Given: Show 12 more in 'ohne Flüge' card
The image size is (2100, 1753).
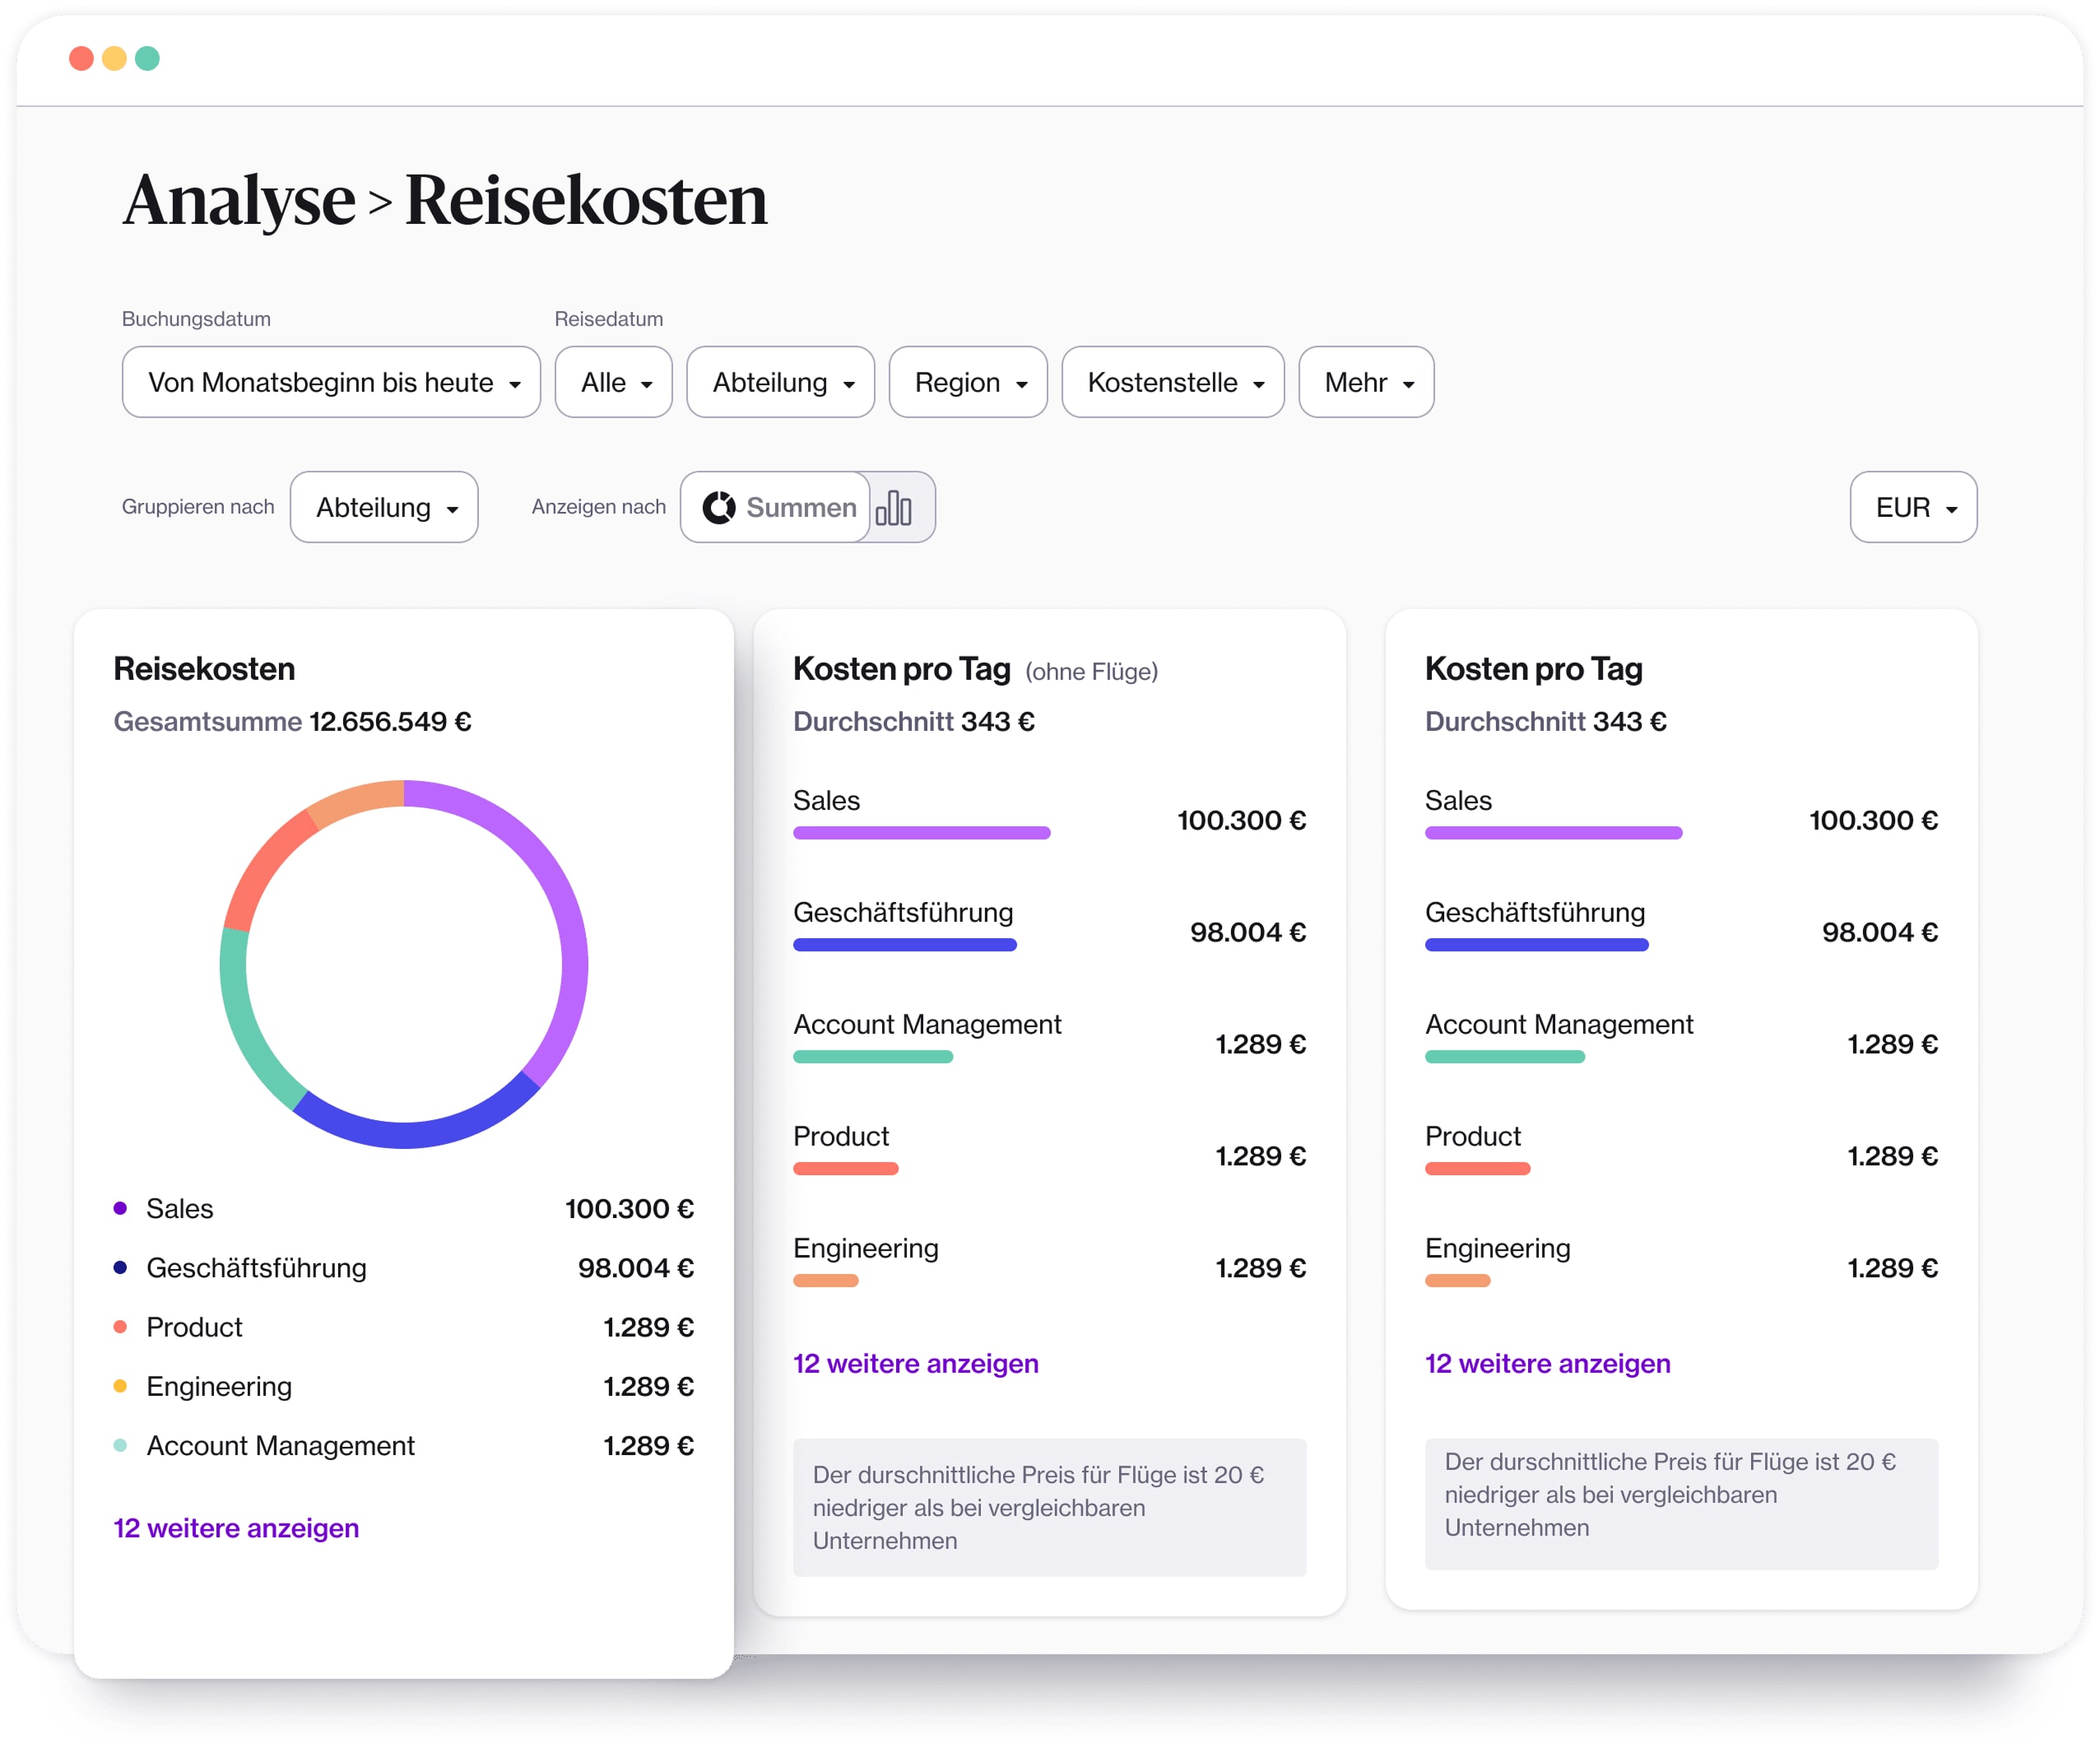Looking at the screenshot, I should (x=915, y=1363).
